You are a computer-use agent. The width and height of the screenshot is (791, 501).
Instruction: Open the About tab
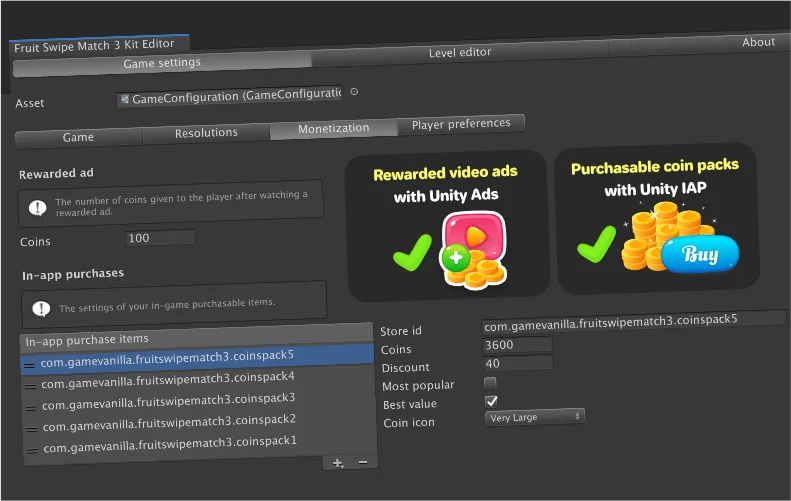699,44
